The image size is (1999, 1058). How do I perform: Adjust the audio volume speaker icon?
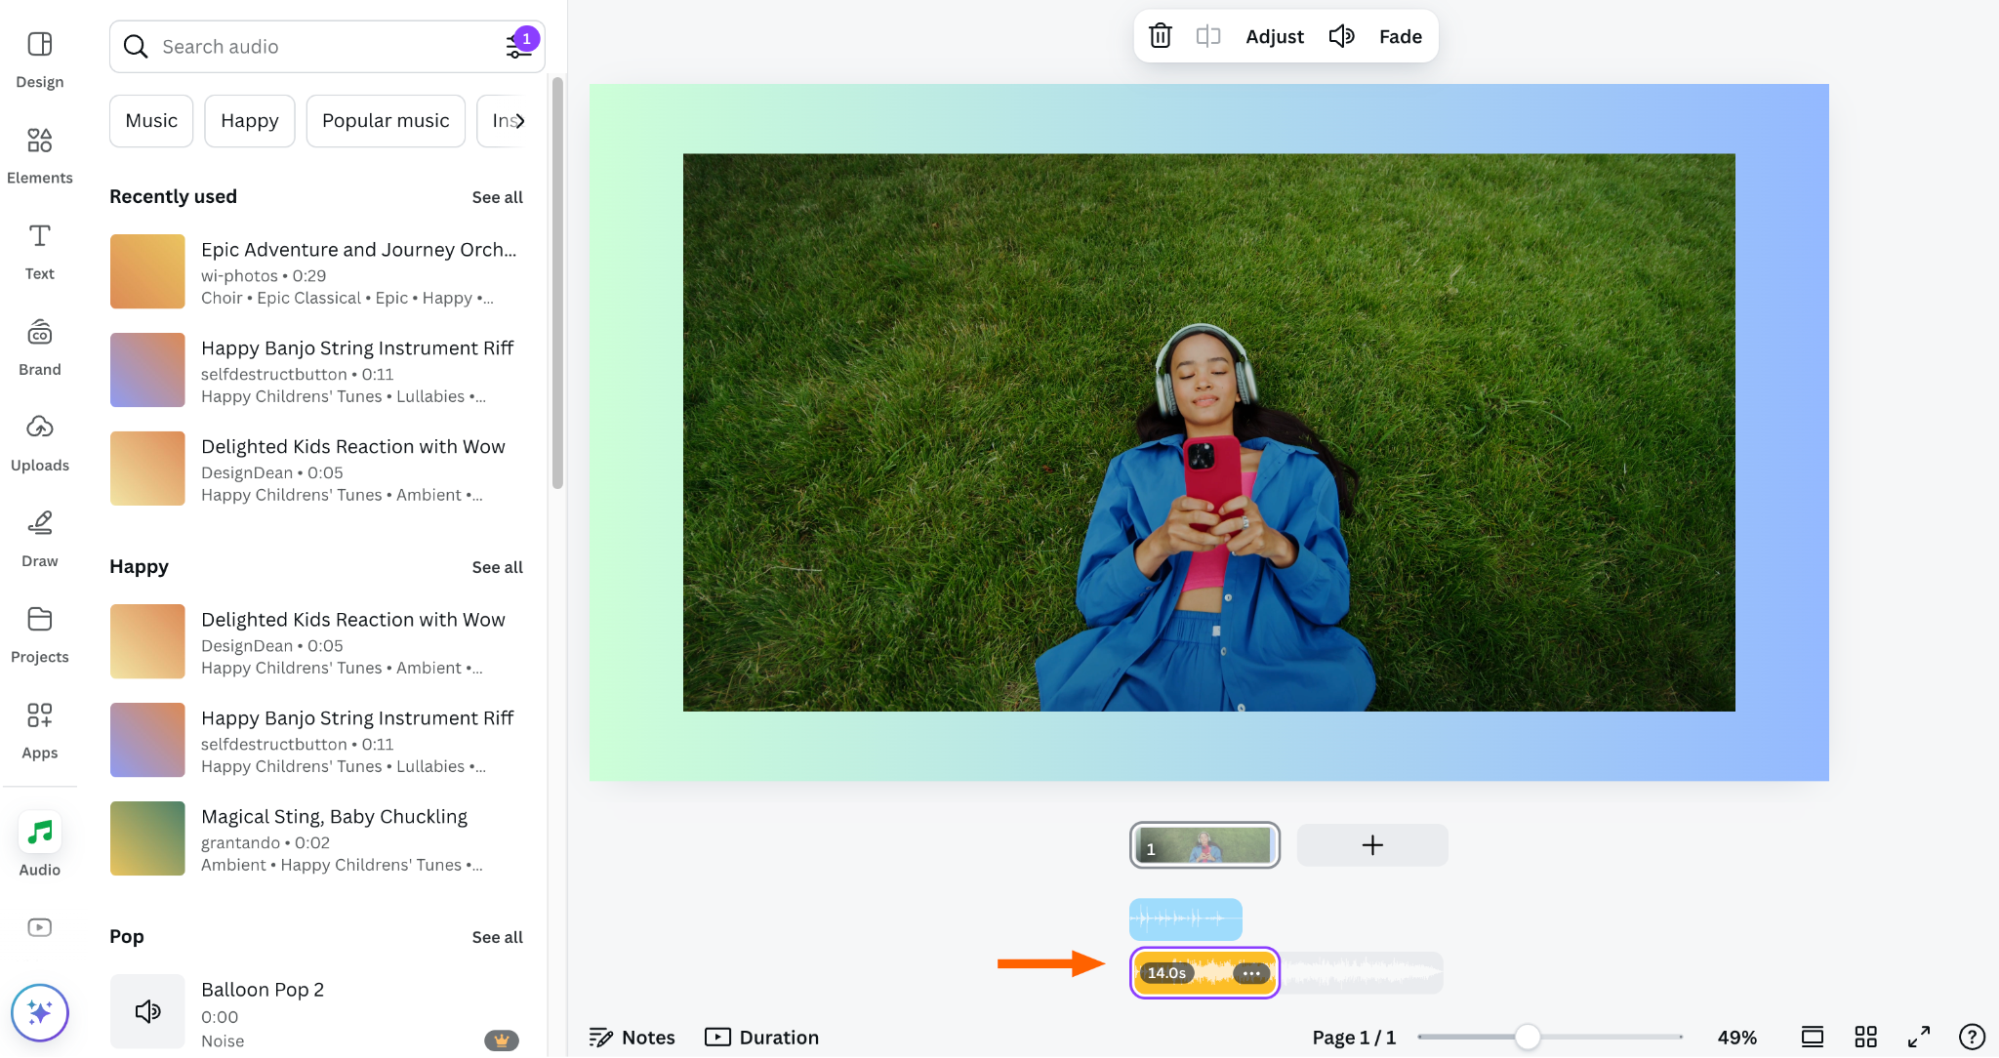click(1341, 36)
